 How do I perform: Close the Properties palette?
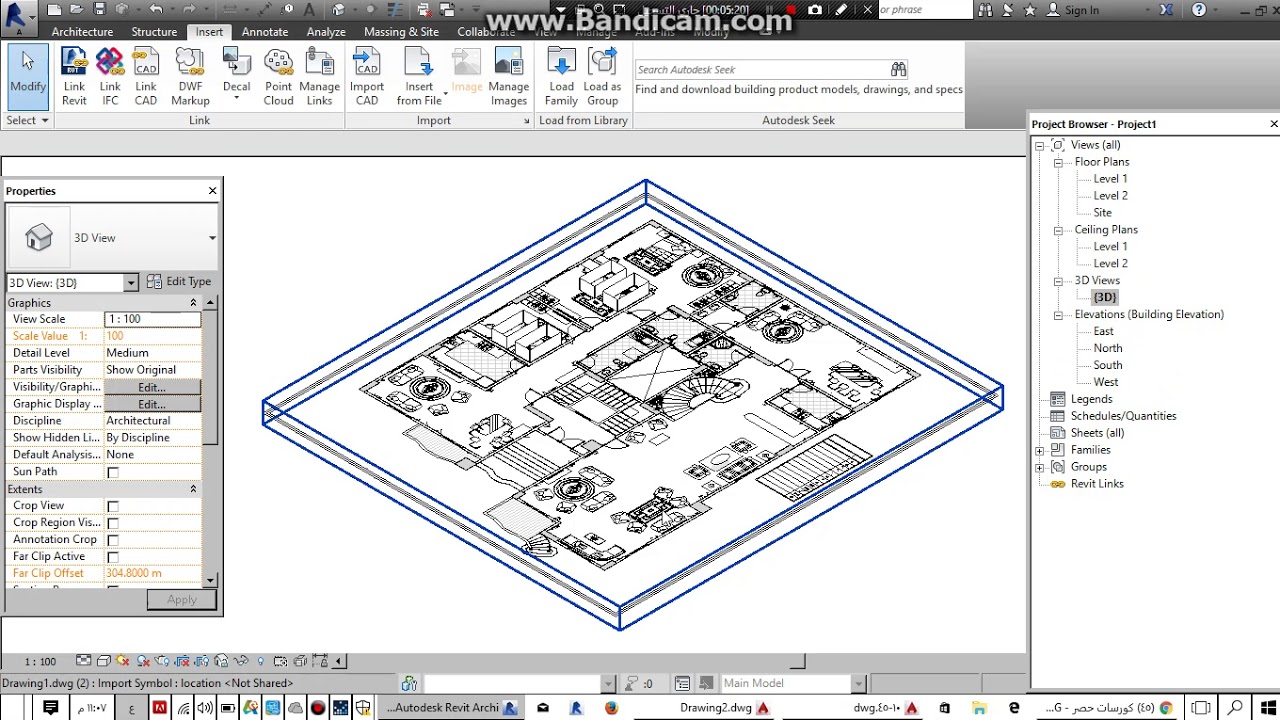[x=212, y=191]
